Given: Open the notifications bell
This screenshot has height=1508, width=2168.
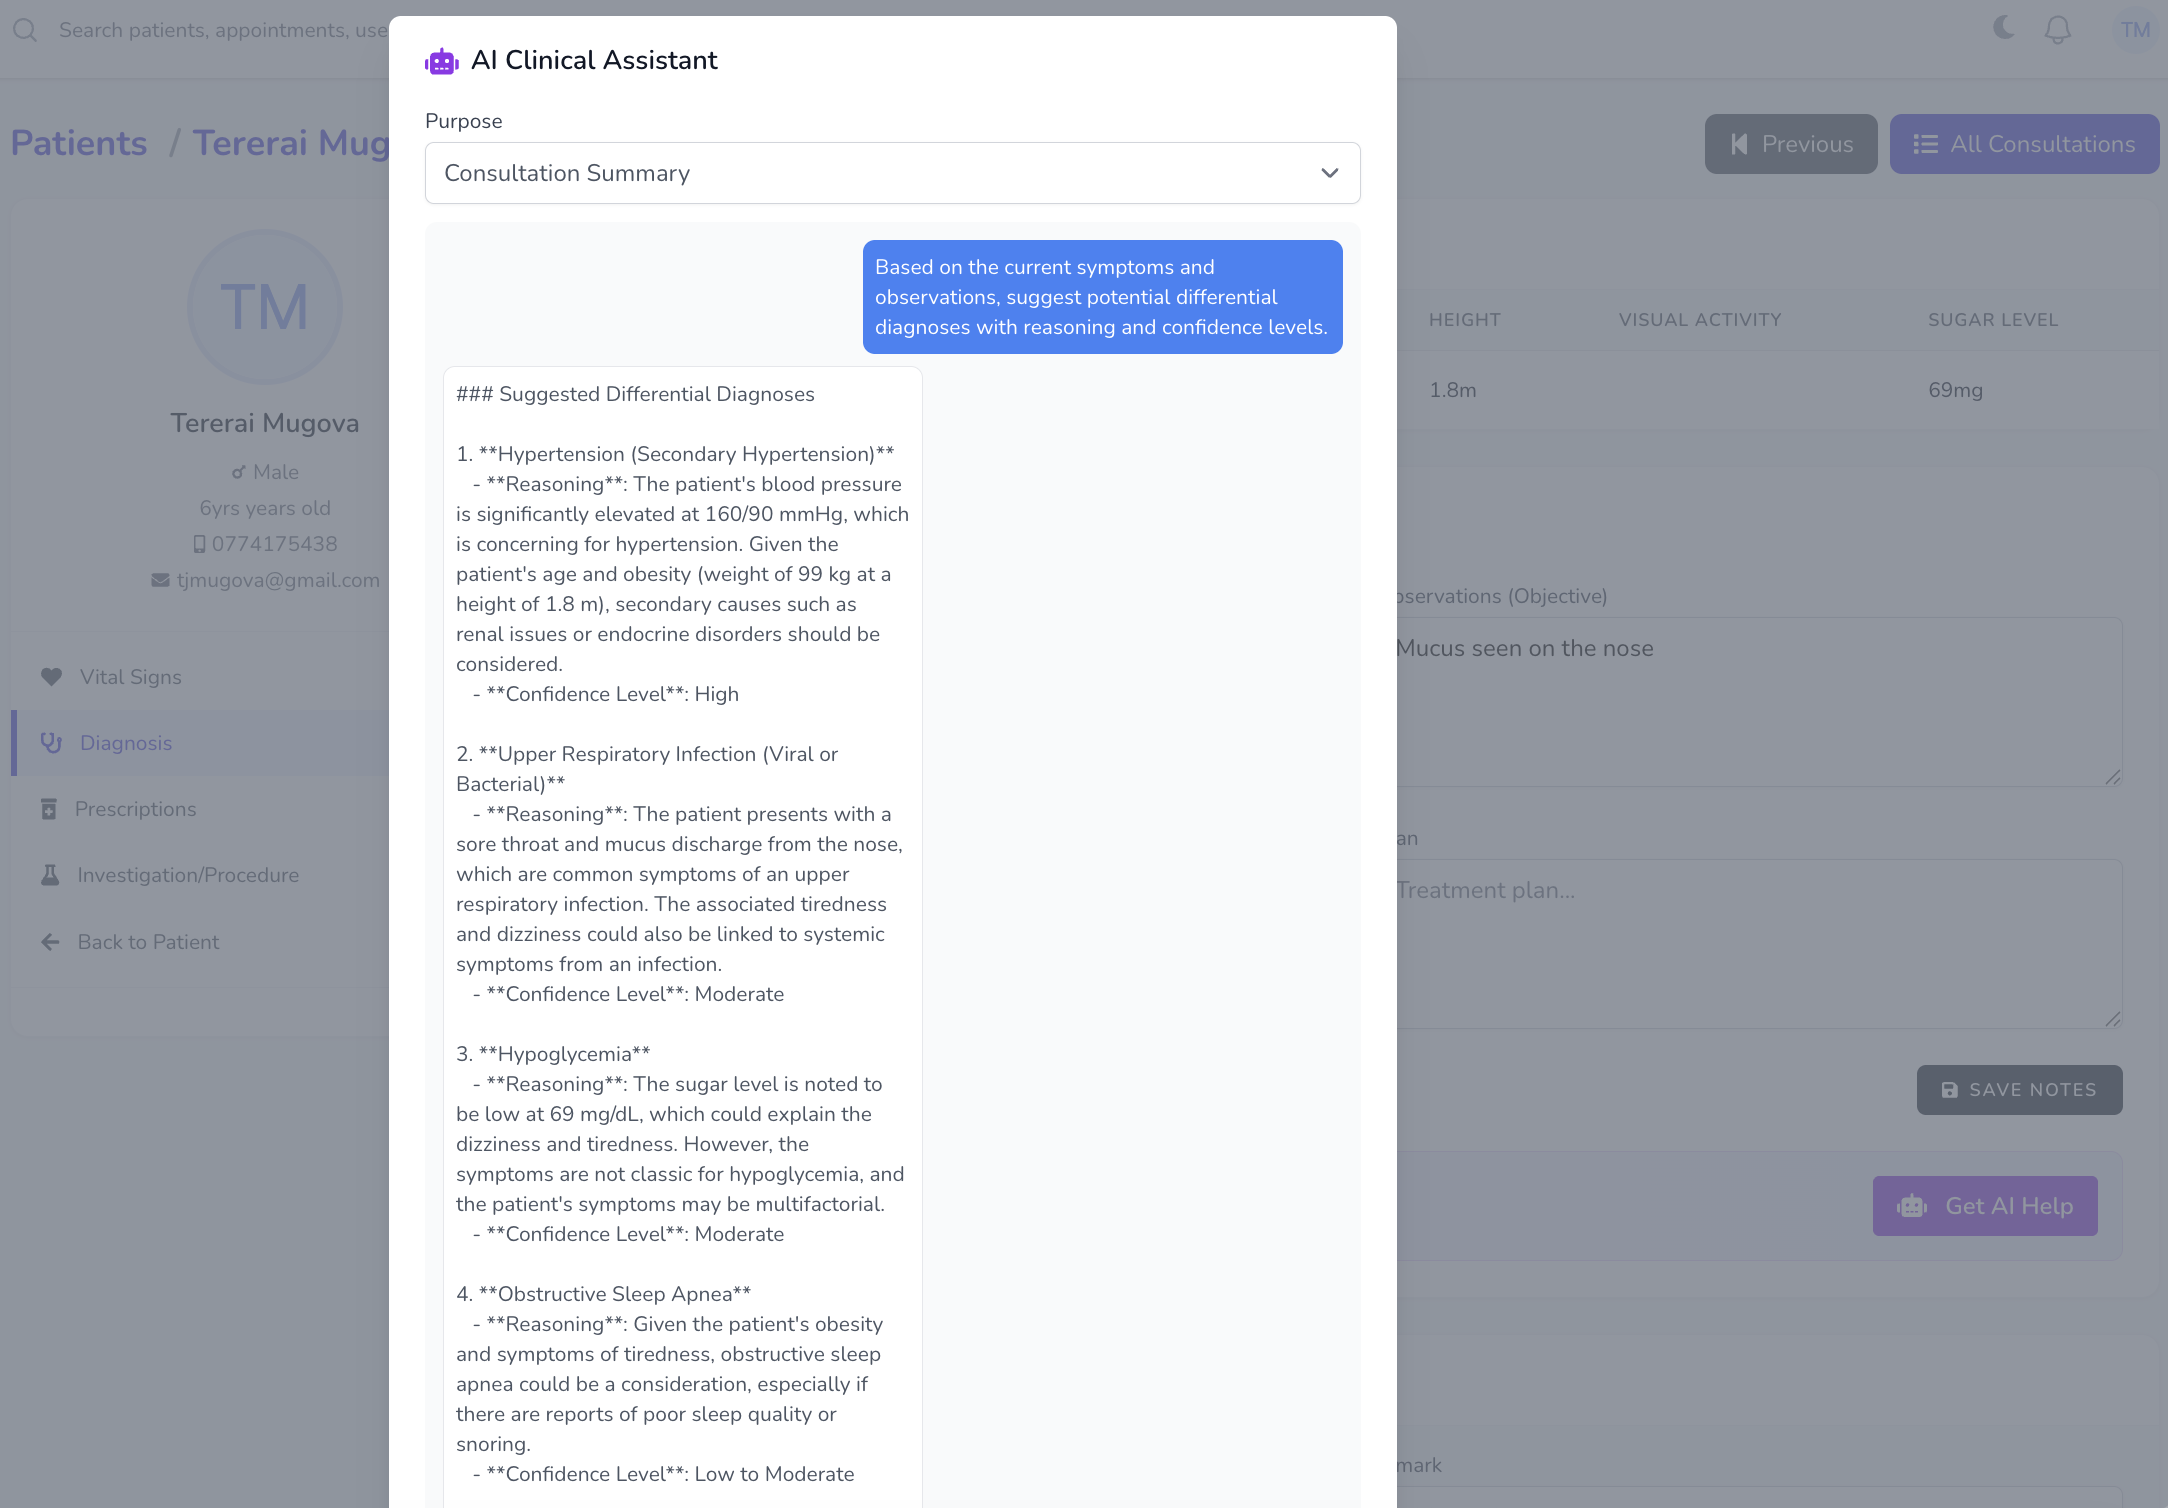Looking at the screenshot, I should click(x=2058, y=29).
